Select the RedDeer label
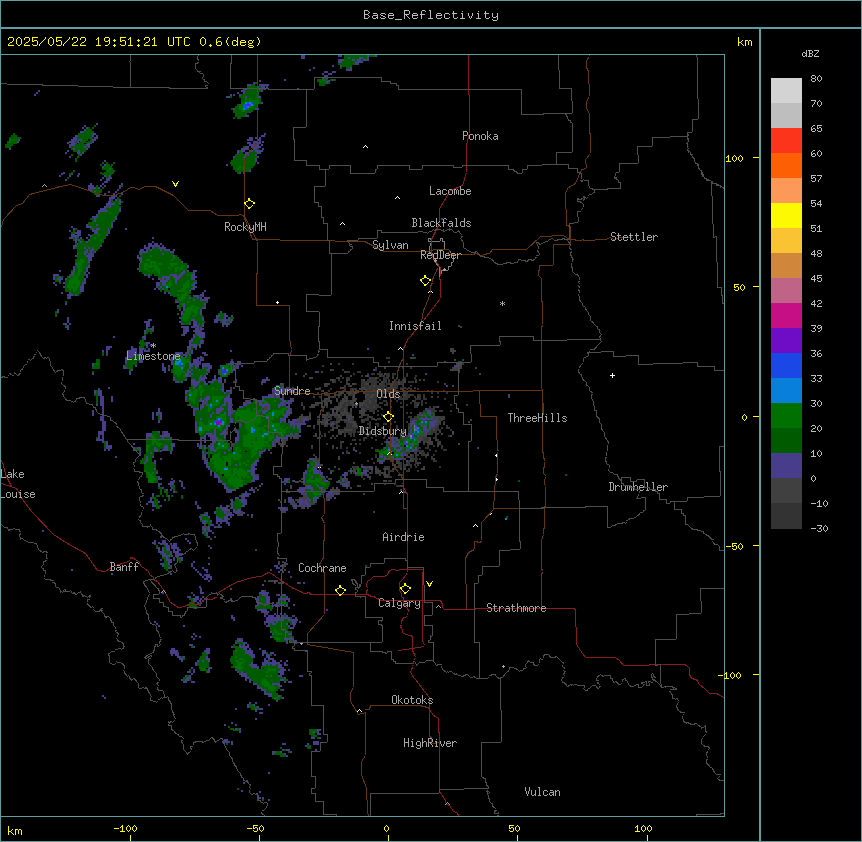The image size is (862, 842). pyautogui.click(x=440, y=255)
